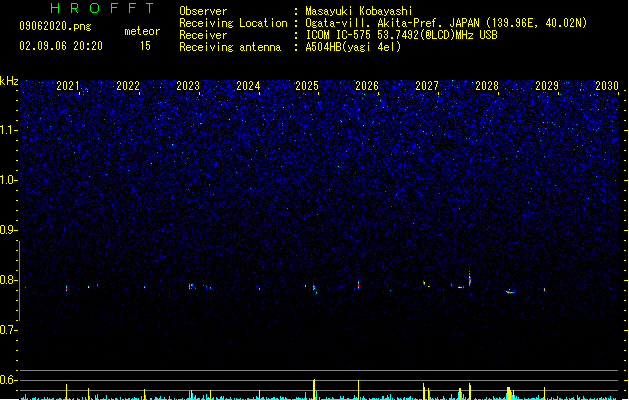This screenshot has width=629, height=400.
Task: Click the 2027 time axis marker
Action: tap(427, 86)
